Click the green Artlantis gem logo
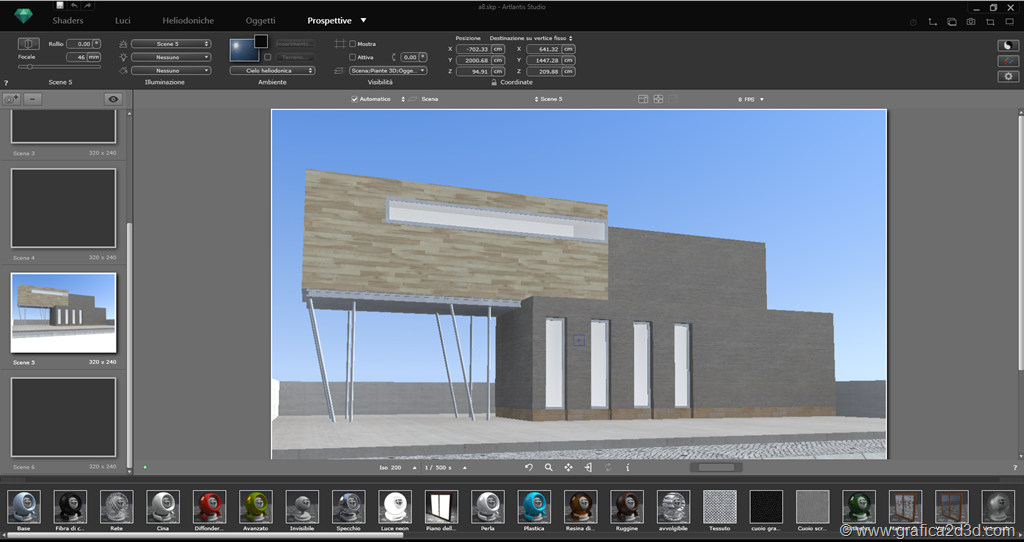1024x542 pixels. [x=23, y=17]
